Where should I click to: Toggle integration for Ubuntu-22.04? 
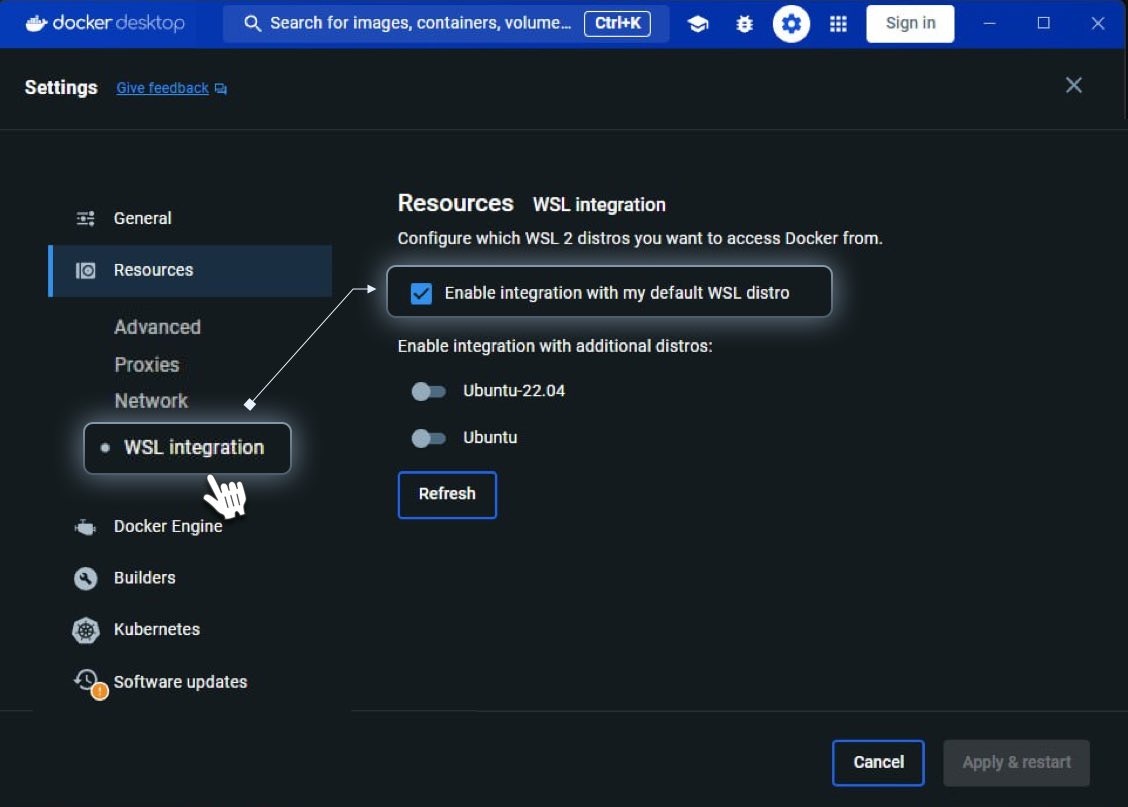[x=428, y=391]
